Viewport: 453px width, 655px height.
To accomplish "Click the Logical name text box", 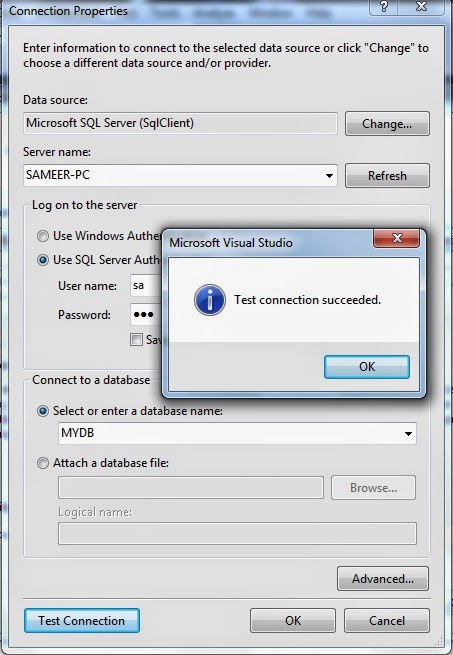I will point(237,533).
